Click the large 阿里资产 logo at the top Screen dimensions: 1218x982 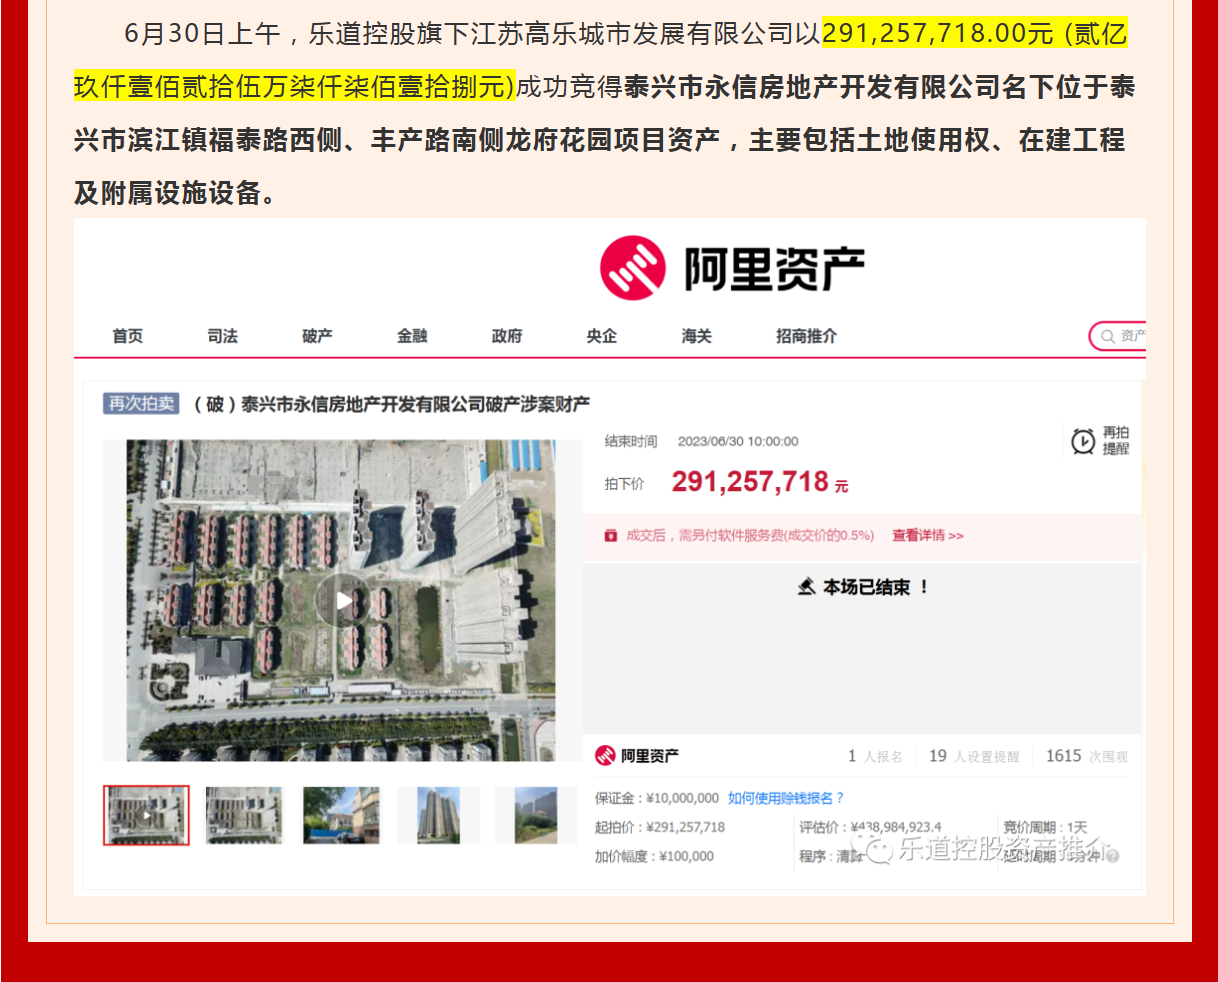coord(731,268)
